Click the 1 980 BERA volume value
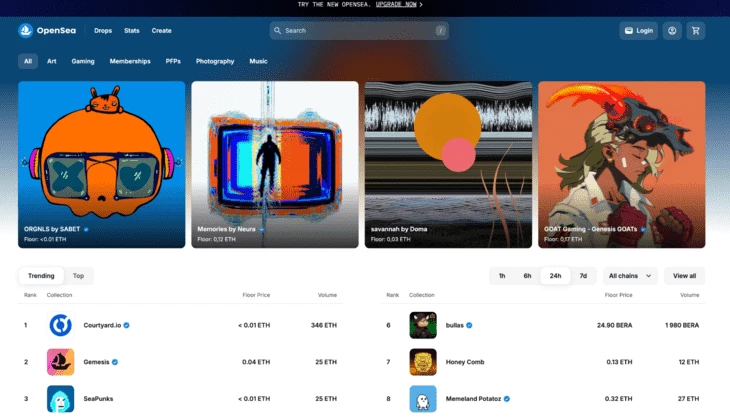Image resolution: width=730 pixels, height=418 pixels. 682,325
